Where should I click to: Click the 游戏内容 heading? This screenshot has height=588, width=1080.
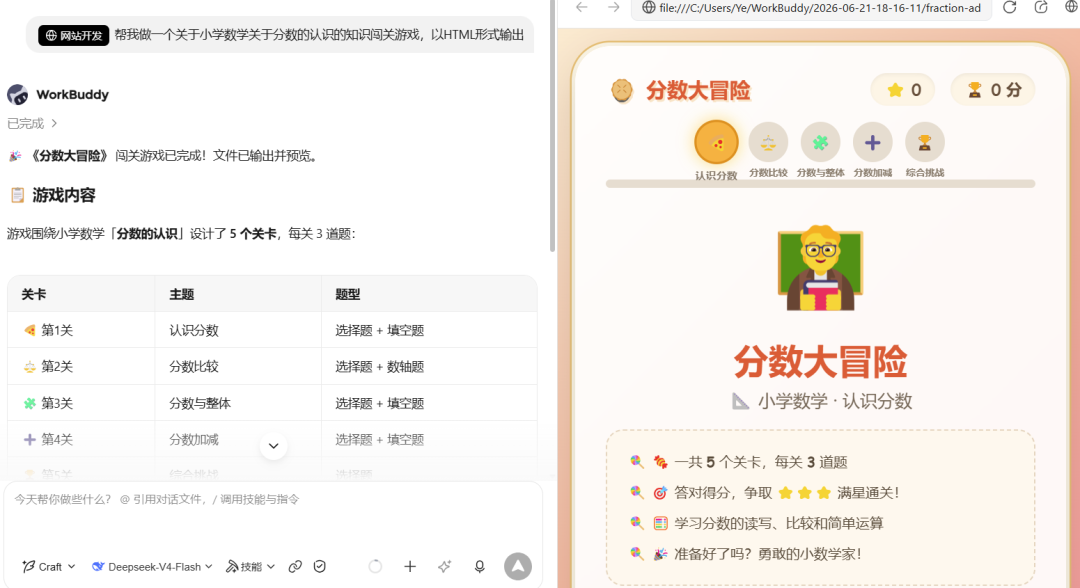click(63, 196)
